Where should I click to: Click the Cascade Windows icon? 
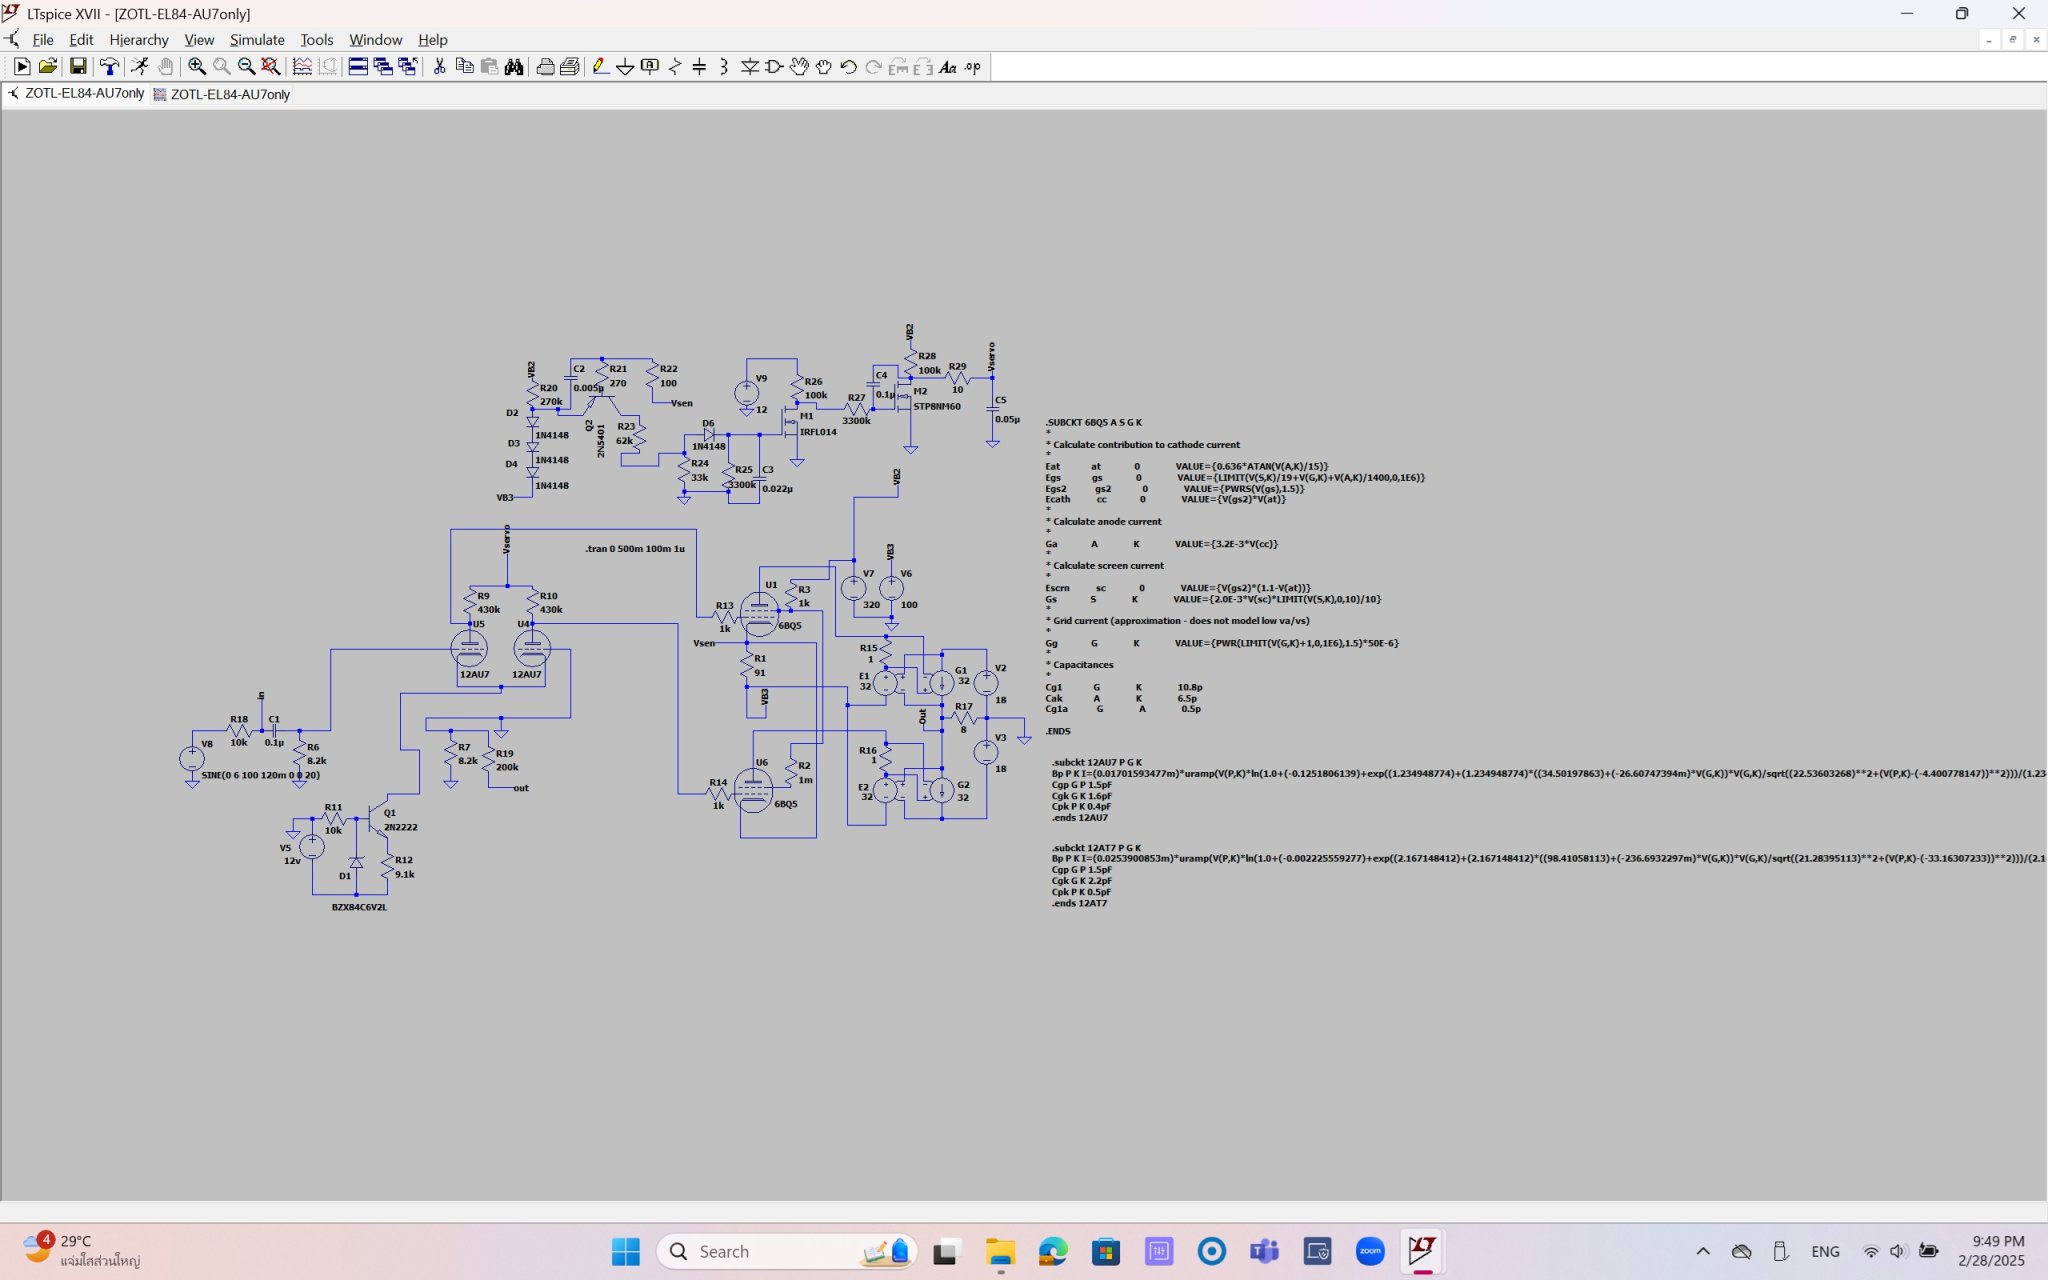383,67
